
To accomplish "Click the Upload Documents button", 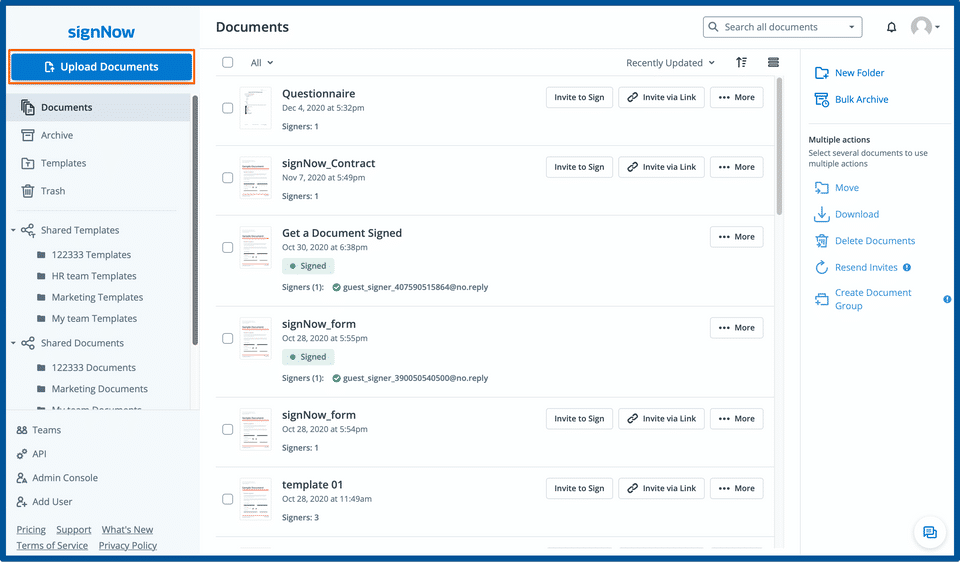I will click(x=101, y=67).
